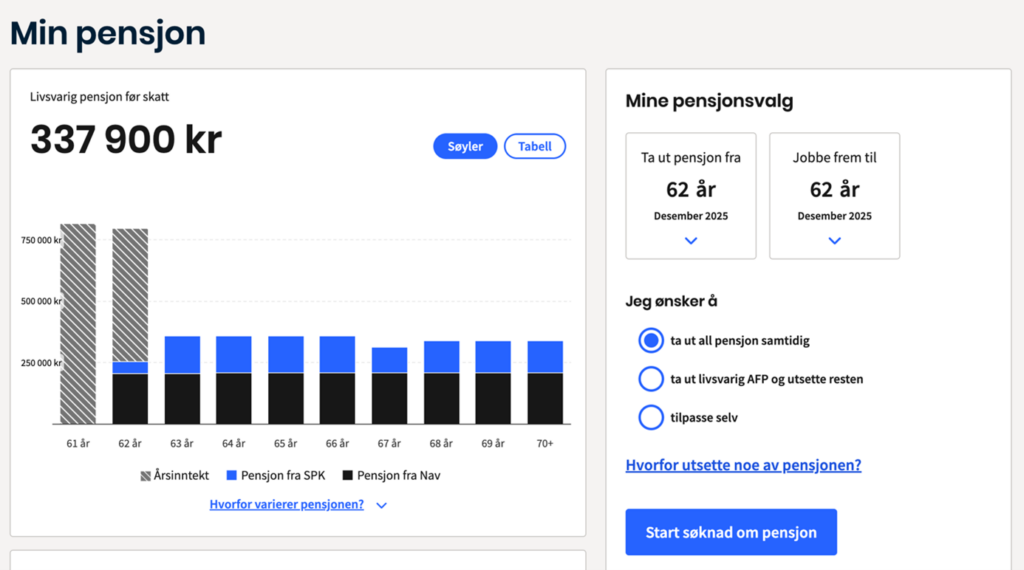
Task: Switch to the Søyler chart view
Action: click(465, 146)
